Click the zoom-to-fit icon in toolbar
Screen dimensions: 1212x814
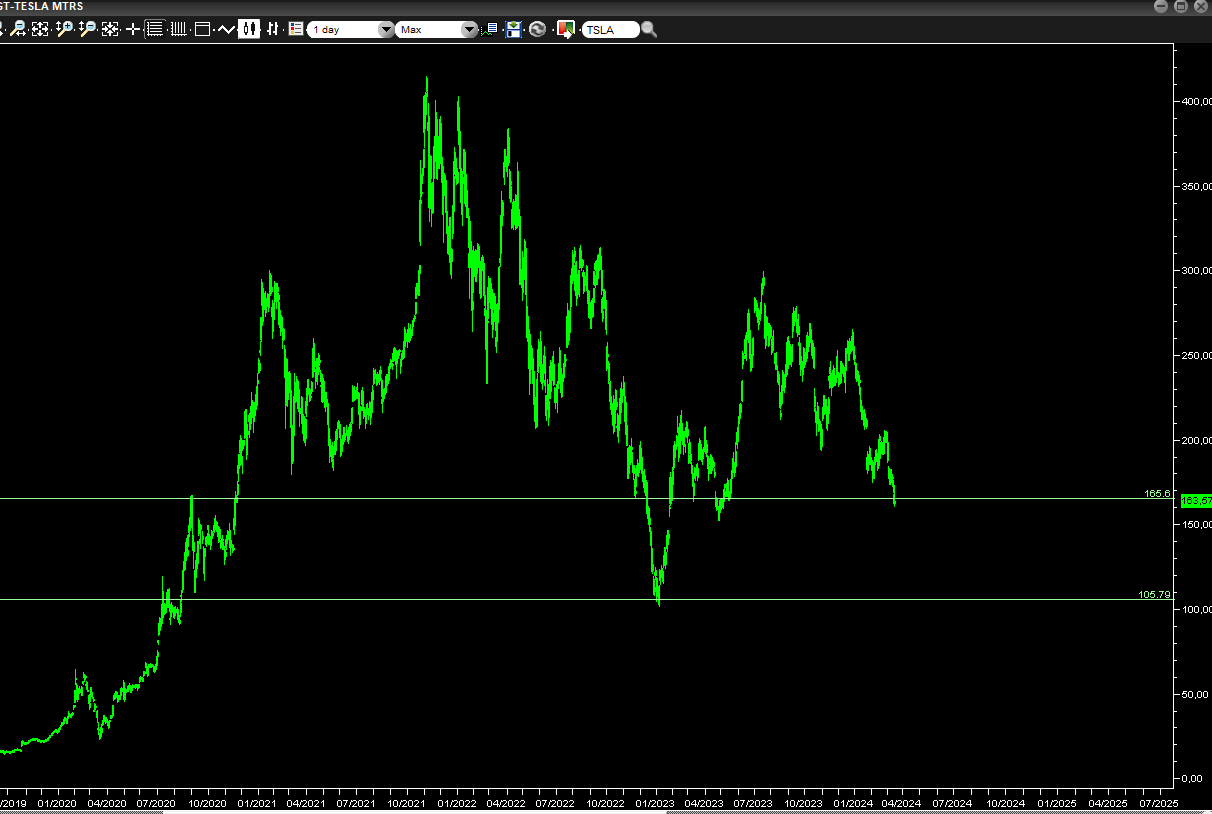pos(40,29)
